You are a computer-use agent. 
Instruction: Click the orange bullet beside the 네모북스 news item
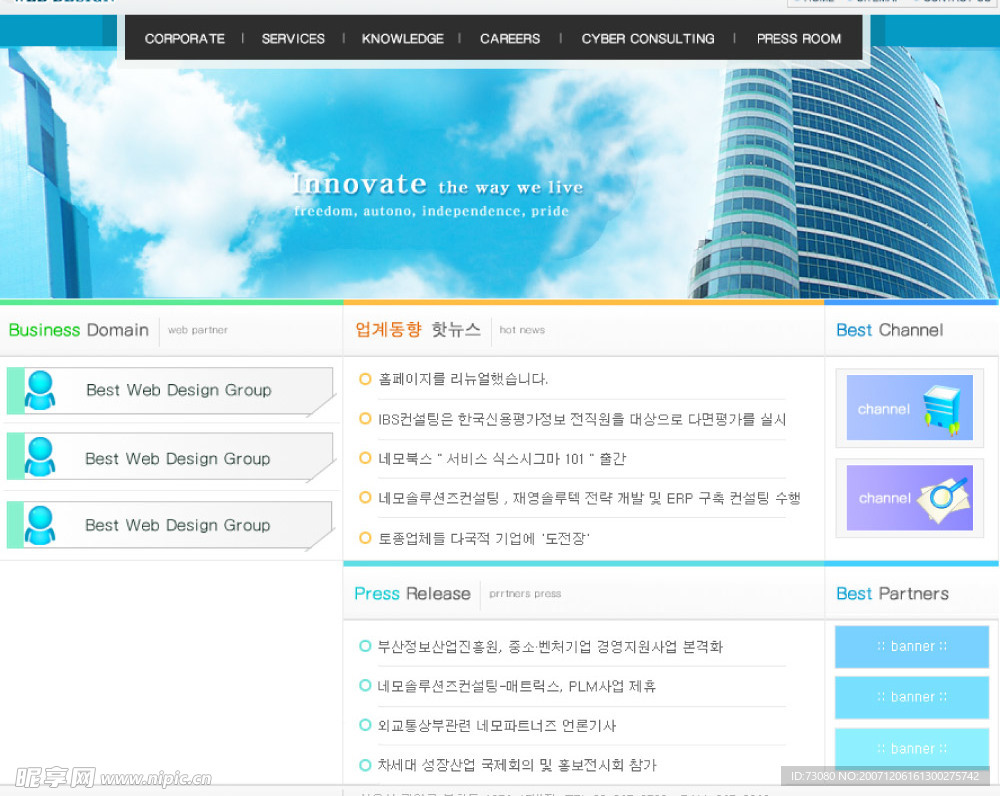pyautogui.click(x=365, y=458)
